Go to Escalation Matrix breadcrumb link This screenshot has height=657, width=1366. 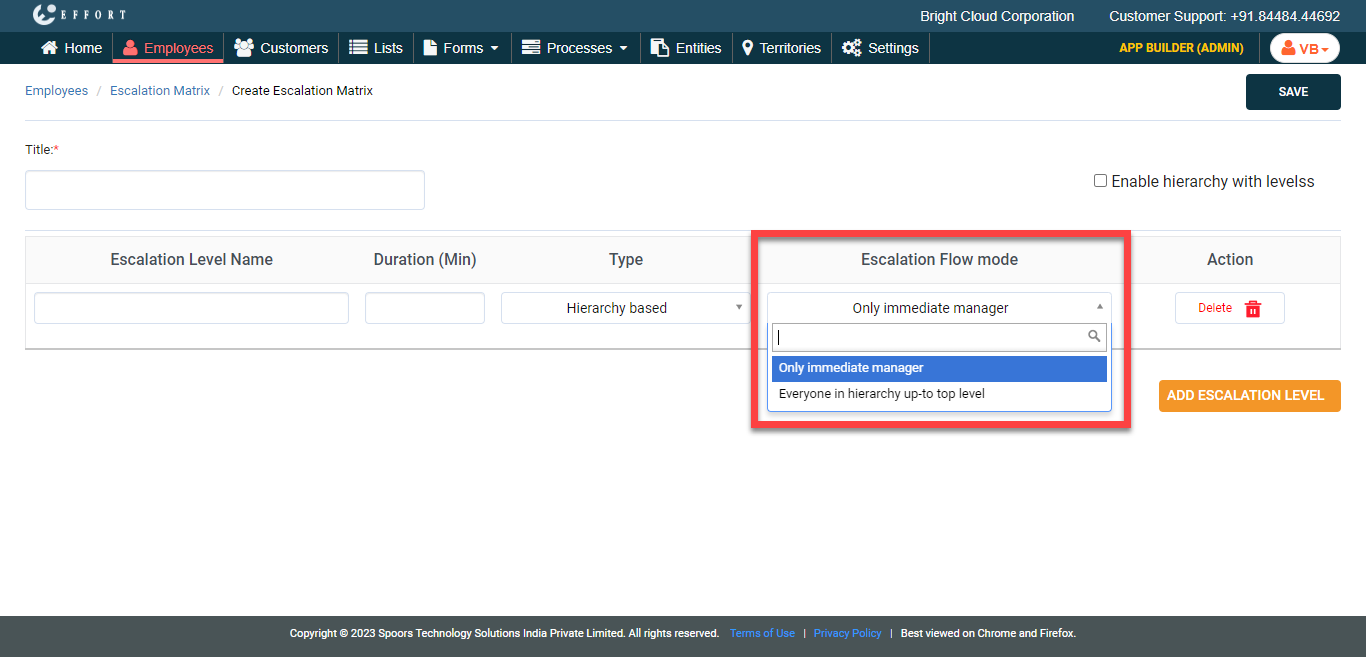point(160,91)
